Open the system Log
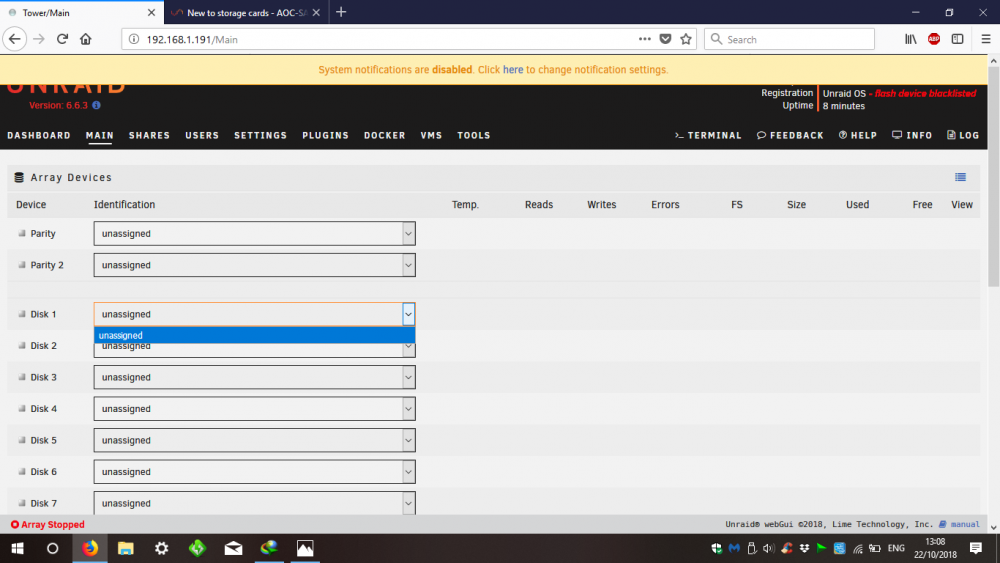 click(963, 135)
